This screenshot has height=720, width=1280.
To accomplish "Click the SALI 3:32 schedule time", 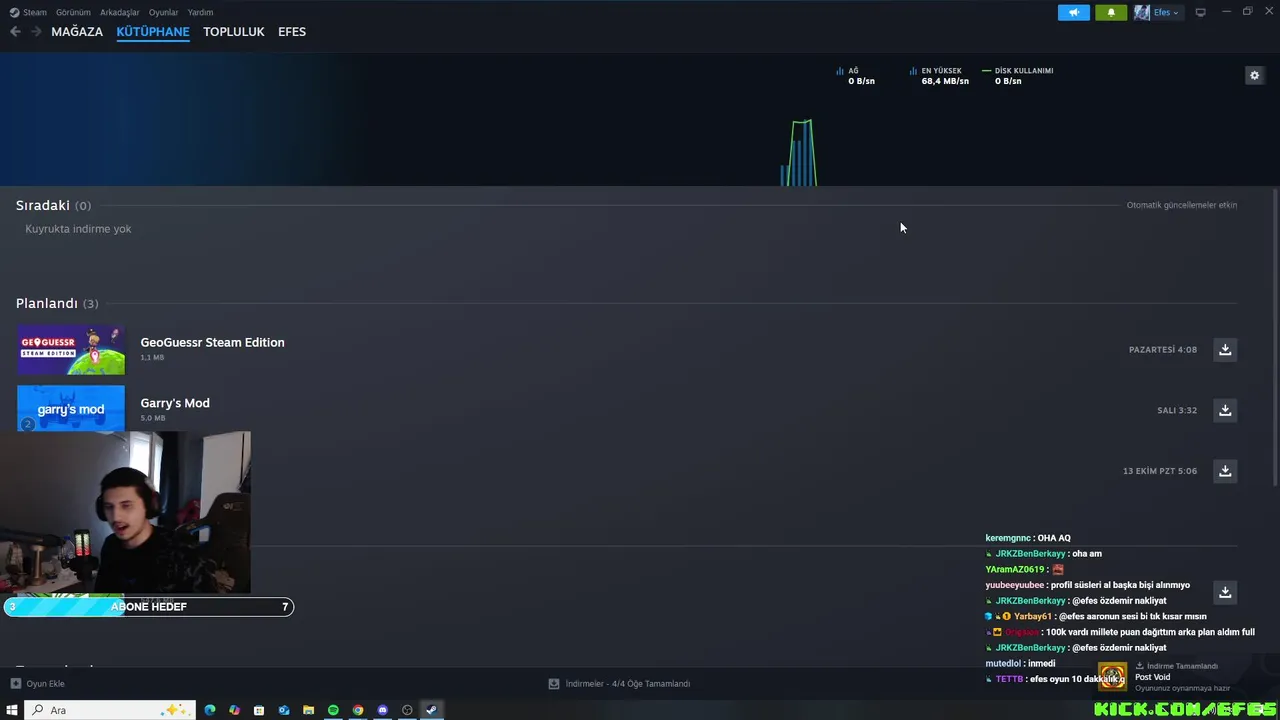I will [1177, 410].
